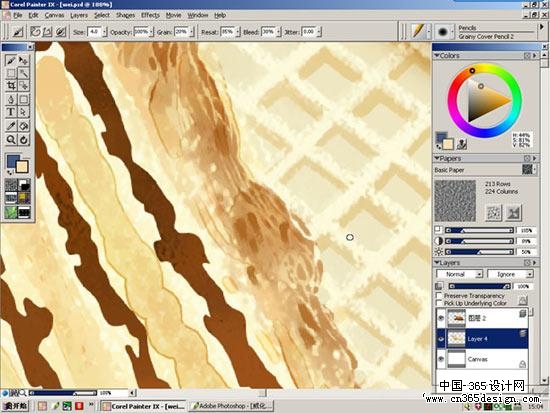Select the Rotate Page tool
The image size is (550, 413).
(24, 140)
